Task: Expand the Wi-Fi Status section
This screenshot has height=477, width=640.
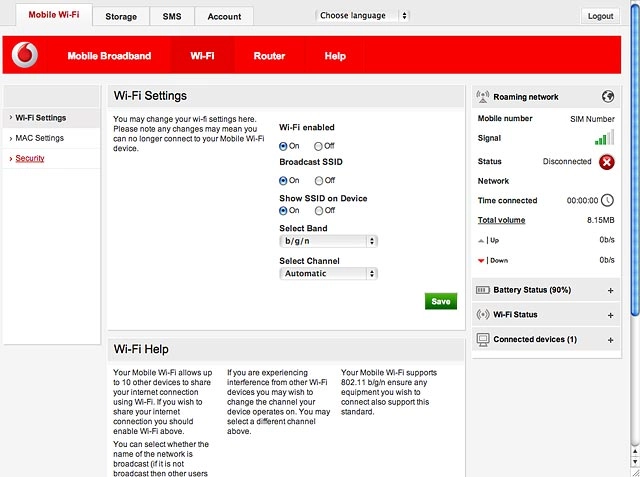Action: (x=610, y=315)
